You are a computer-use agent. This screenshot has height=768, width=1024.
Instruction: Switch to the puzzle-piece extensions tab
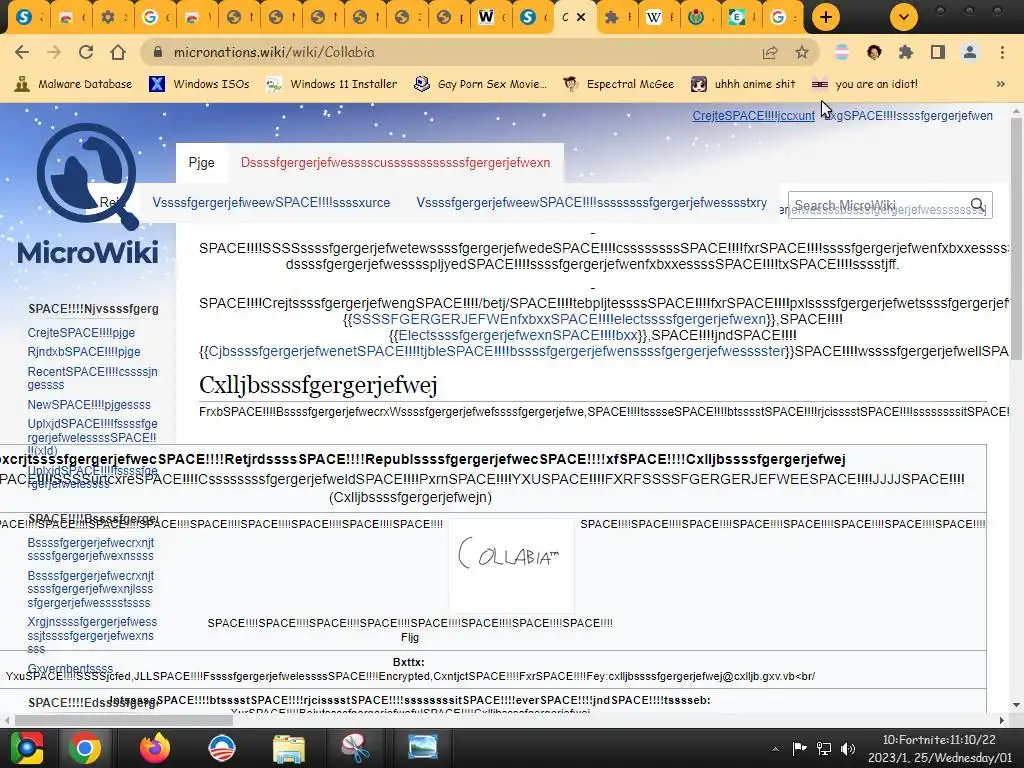(617, 18)
